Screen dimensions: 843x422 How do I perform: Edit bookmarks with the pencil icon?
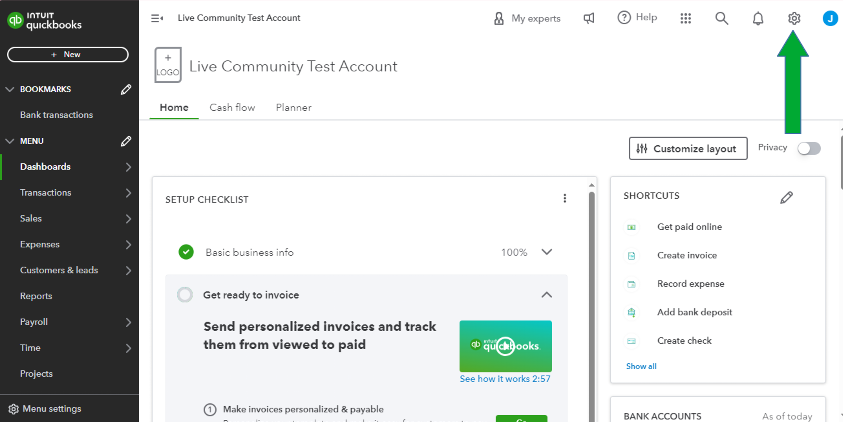click(126, 89)
